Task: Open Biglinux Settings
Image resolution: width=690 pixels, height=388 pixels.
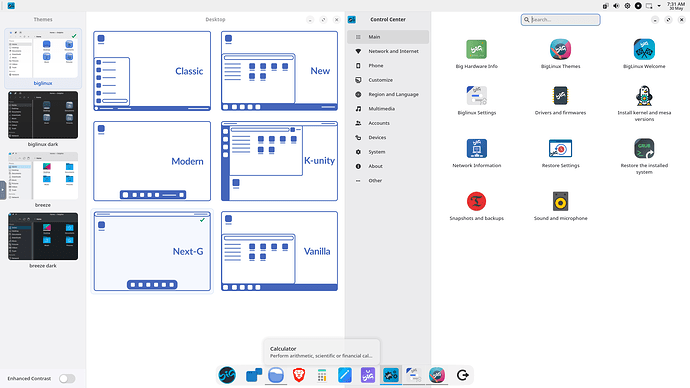Action: tap(477, 101)
